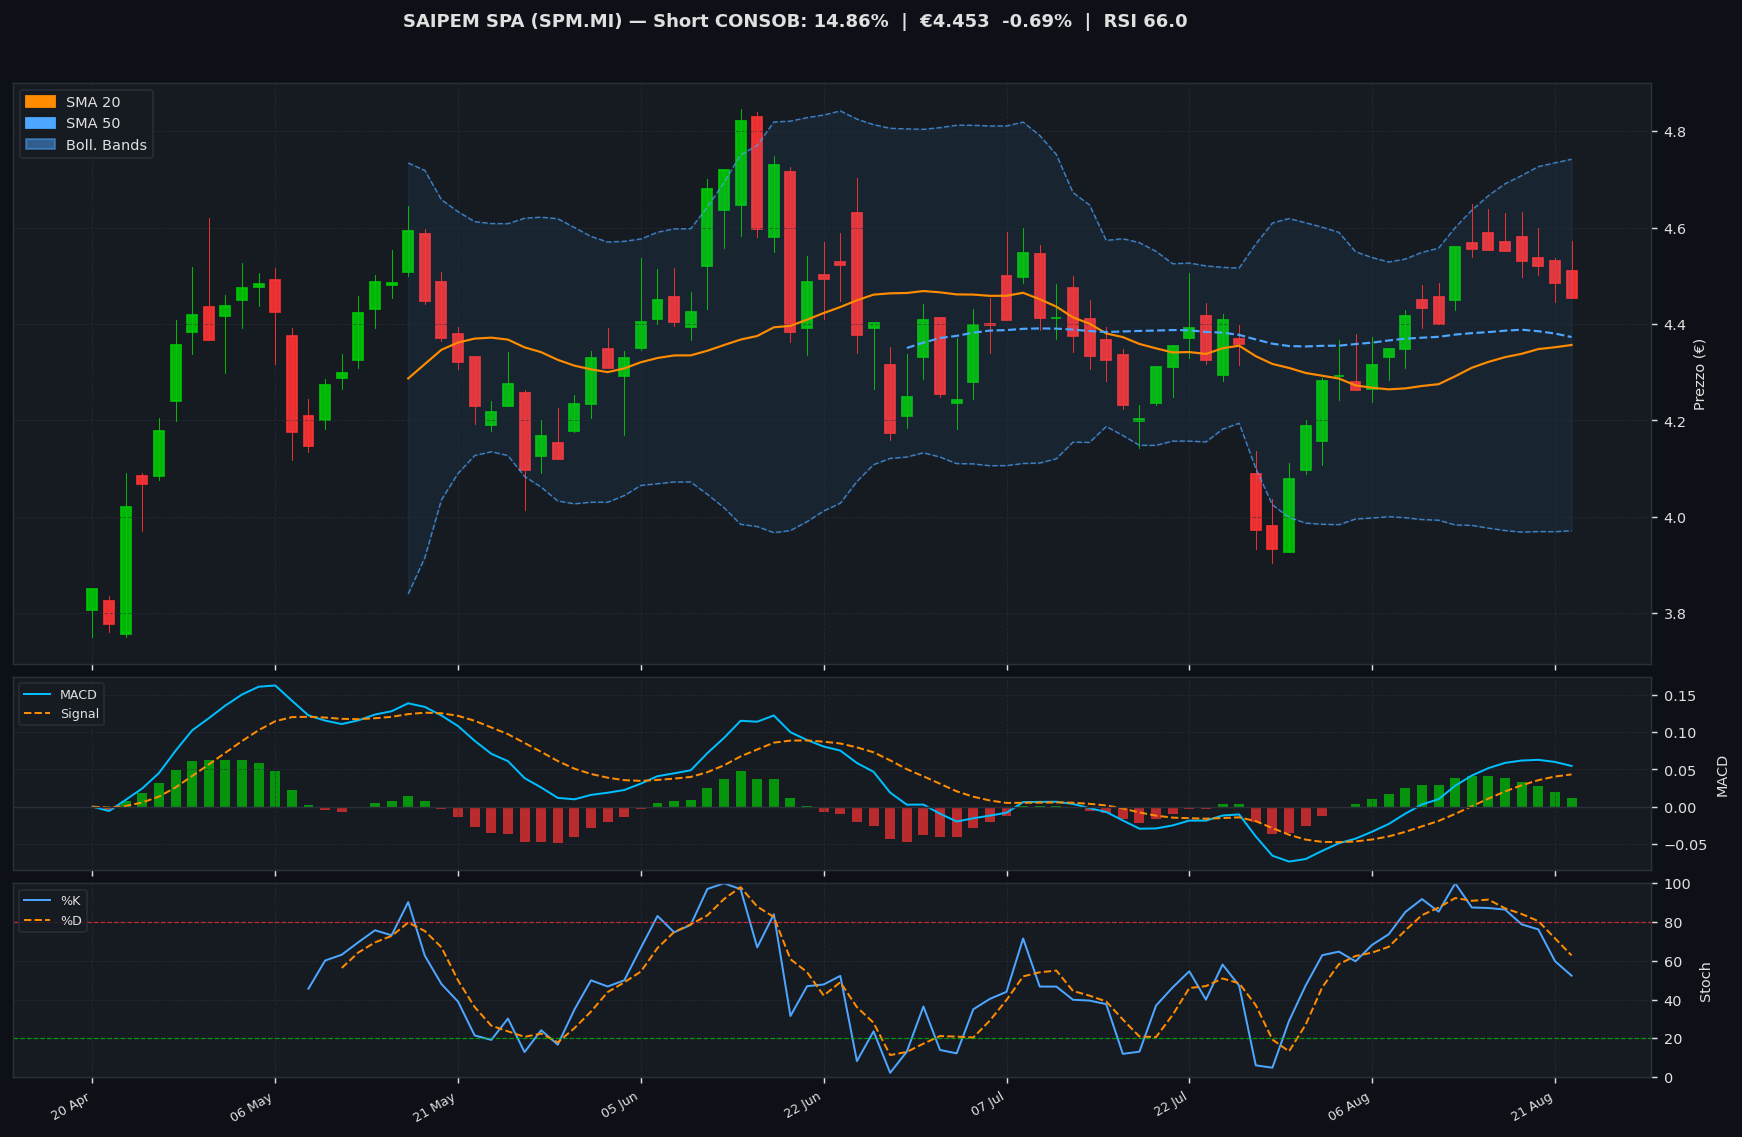The width and height of the screenshot is (1742, 1137).
Task: Select the "Boll. Bands" legend label
Action: click(106, 145)
